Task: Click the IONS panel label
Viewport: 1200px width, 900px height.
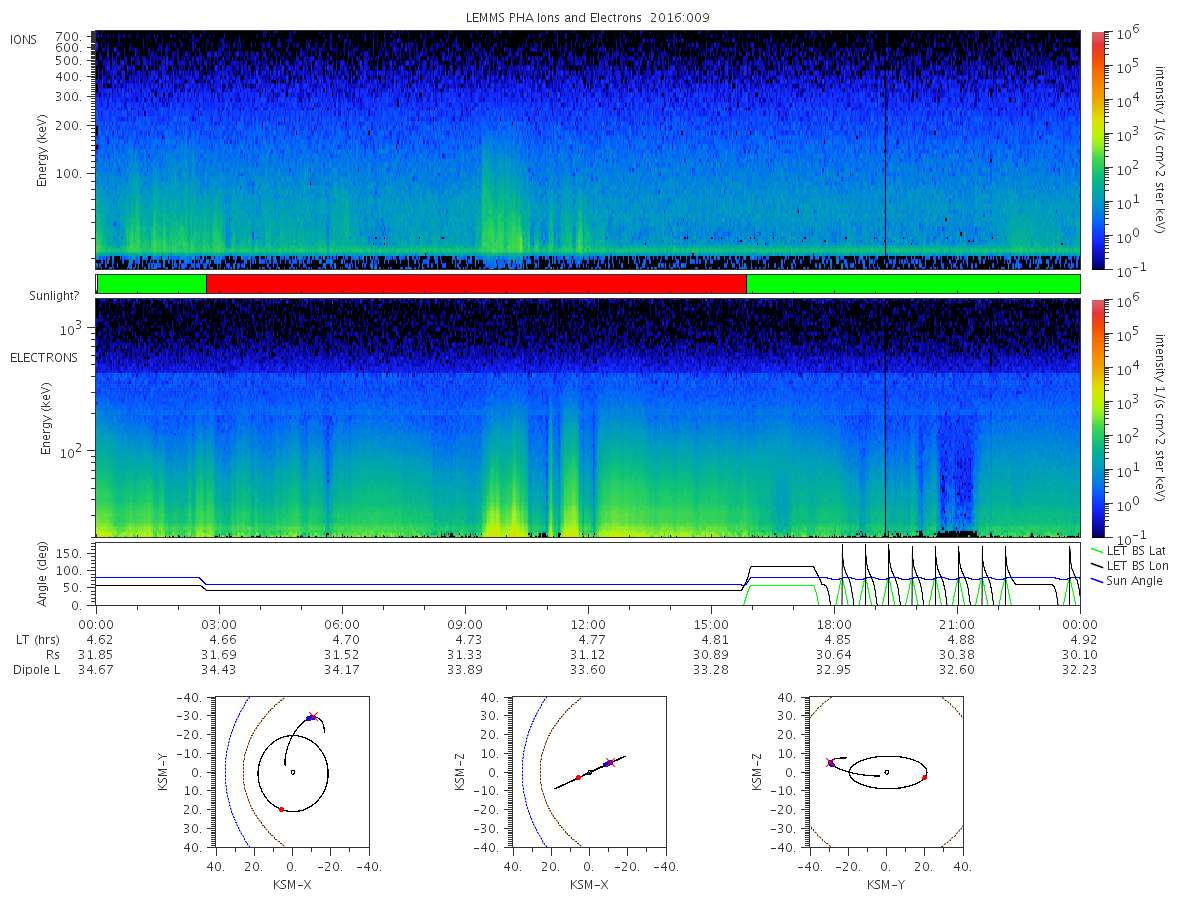Action: click(x=24, y=40)
